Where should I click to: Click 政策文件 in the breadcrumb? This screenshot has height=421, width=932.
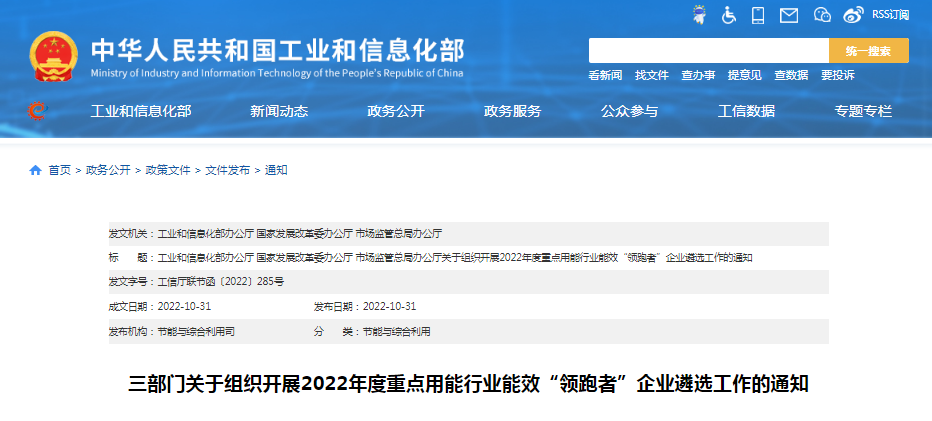167,170
